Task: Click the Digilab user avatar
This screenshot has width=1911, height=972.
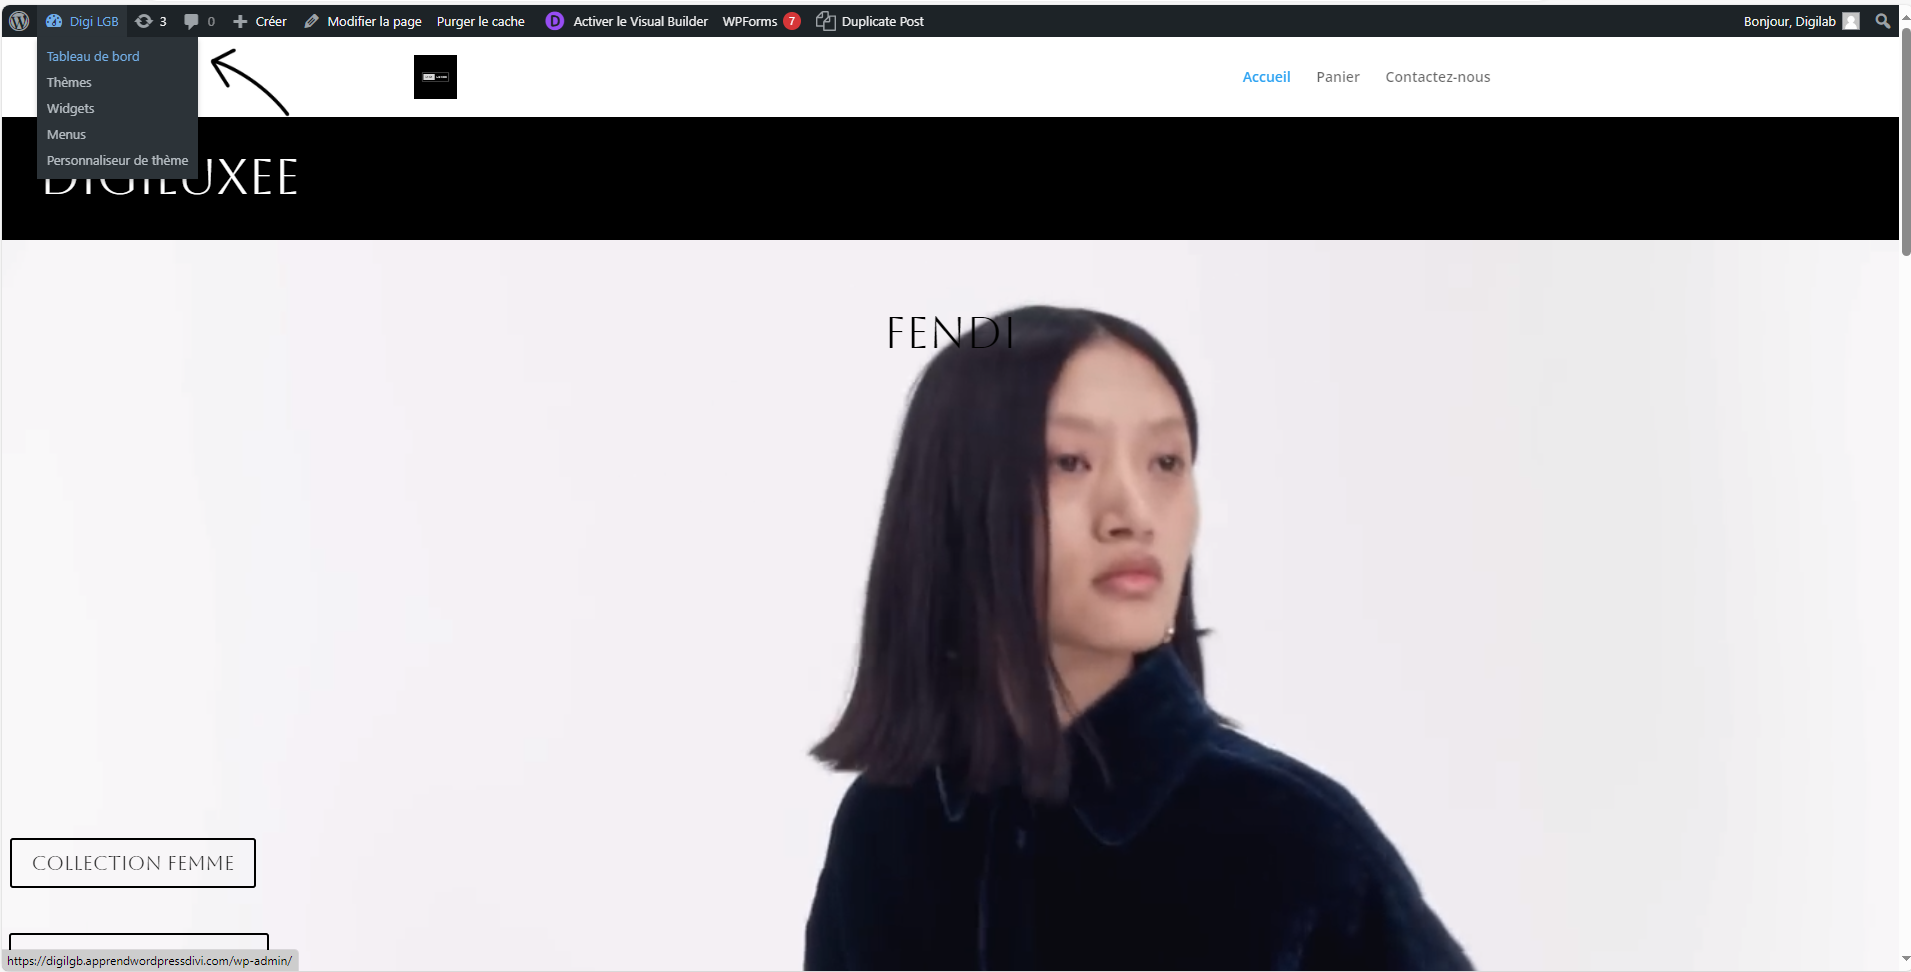Action: coord(1851,21)
